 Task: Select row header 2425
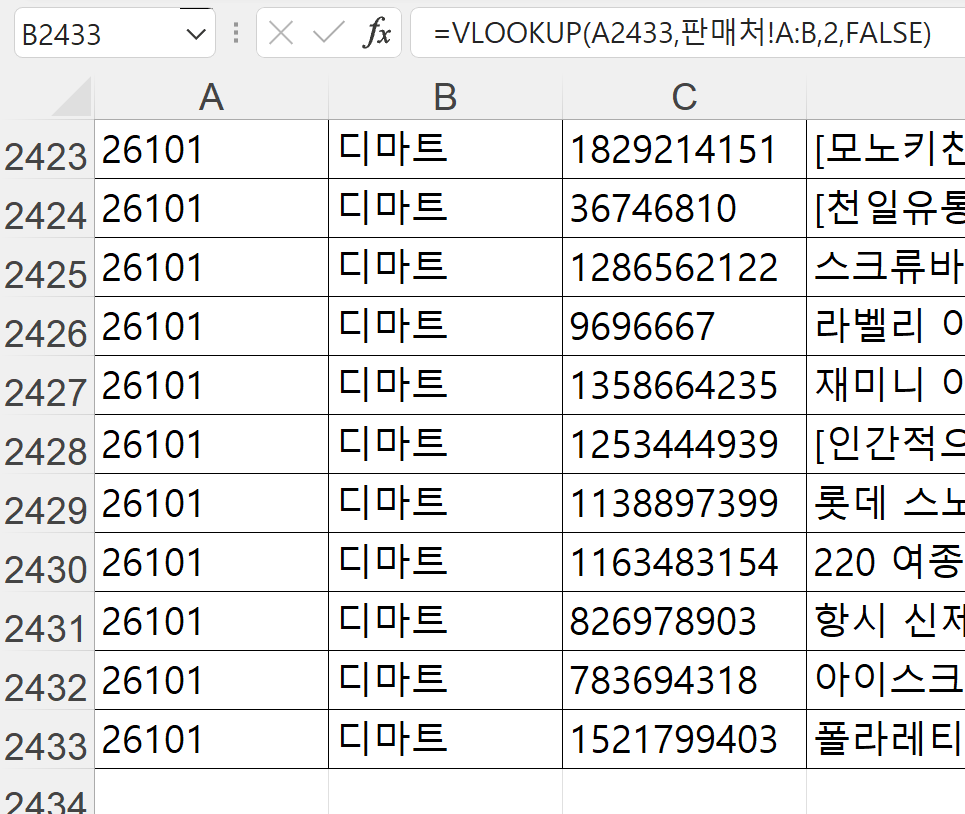click(47, 268)
